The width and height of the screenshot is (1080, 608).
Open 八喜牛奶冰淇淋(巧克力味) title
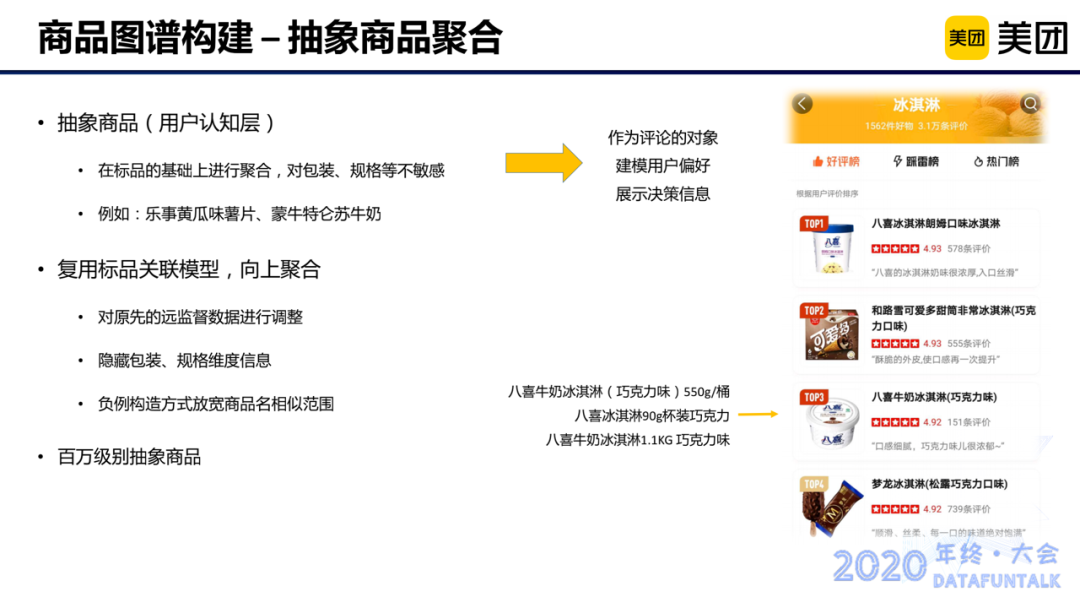[x=934, y=397]
